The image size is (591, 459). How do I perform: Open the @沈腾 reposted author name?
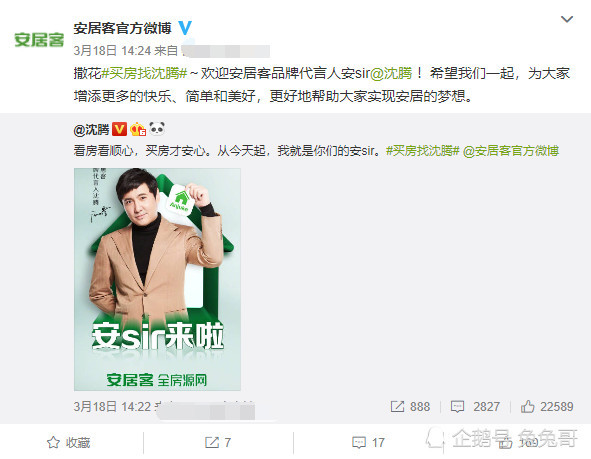(91, 130)
